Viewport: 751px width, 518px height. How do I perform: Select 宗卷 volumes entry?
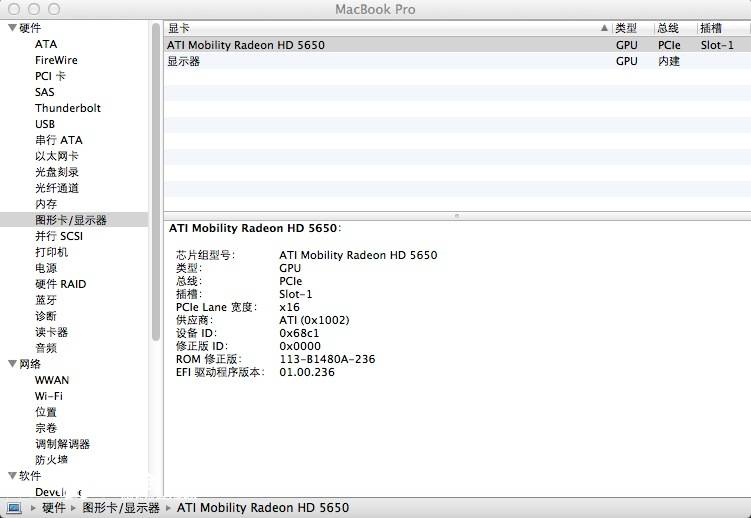click(46, 428)
